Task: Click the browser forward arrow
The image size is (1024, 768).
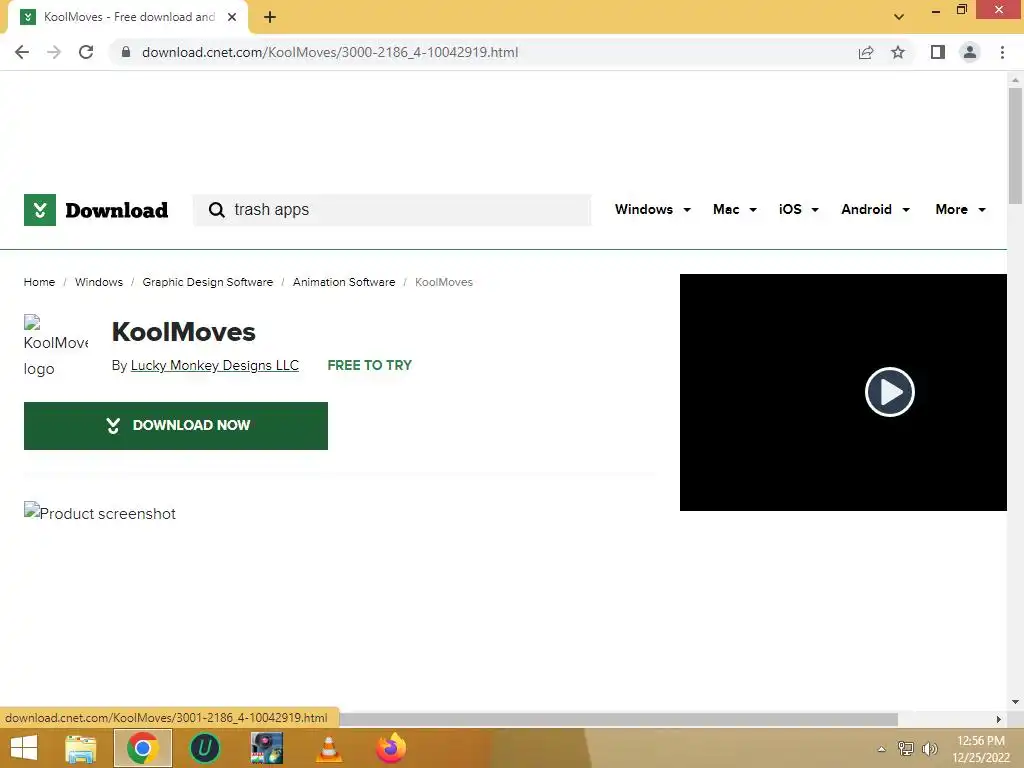Action: [54, 52]
